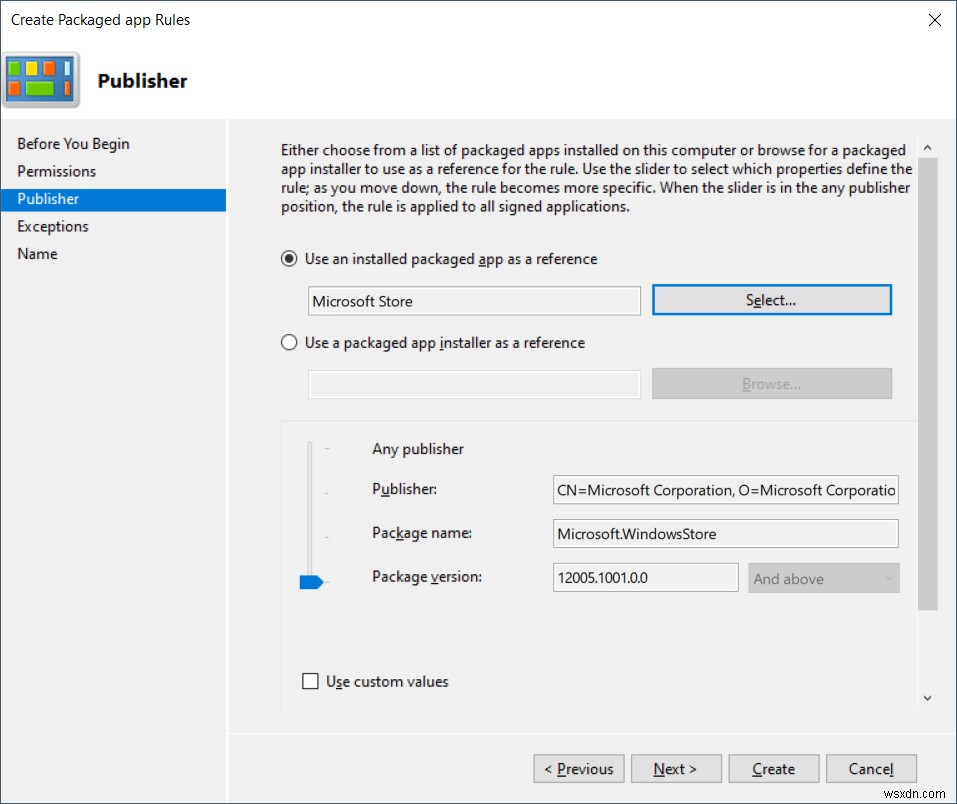Open the 'And above' version dropdown
The height and width of the screenshot is (804, 957).
[822, 578]
